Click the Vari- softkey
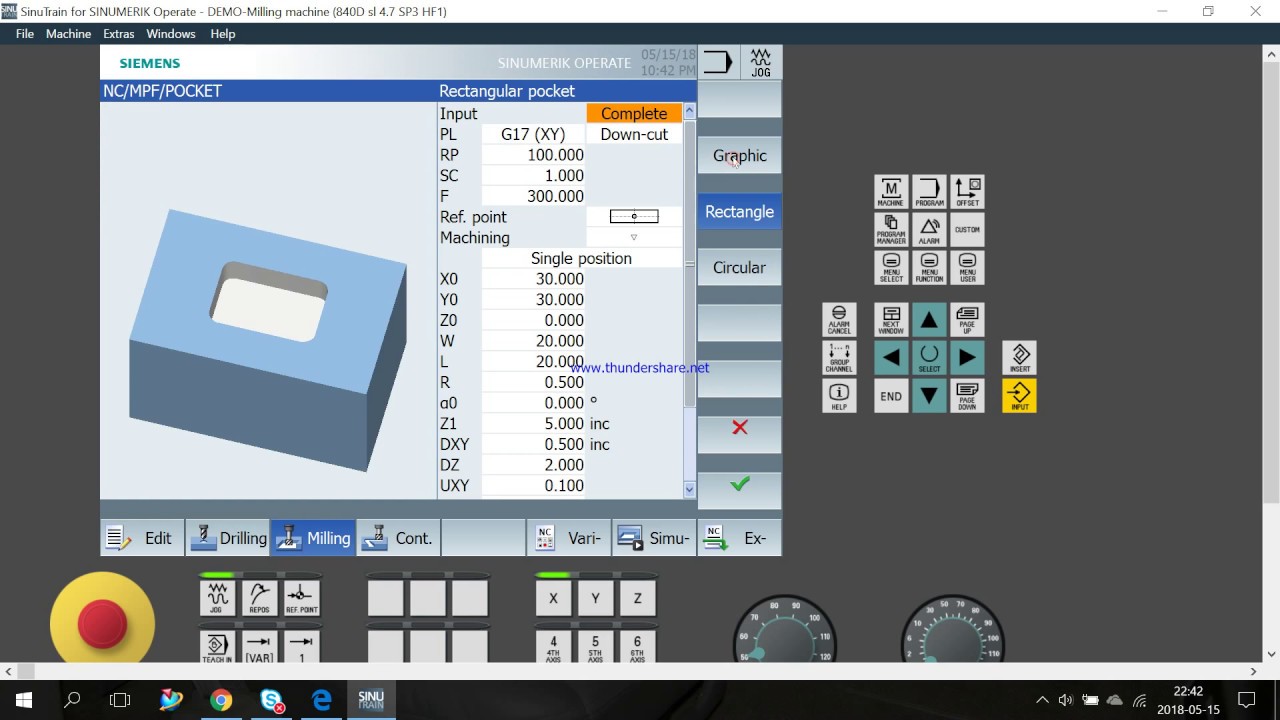Image resolution: width=1280 pixels, height=720 pixels. coord(568,538)
